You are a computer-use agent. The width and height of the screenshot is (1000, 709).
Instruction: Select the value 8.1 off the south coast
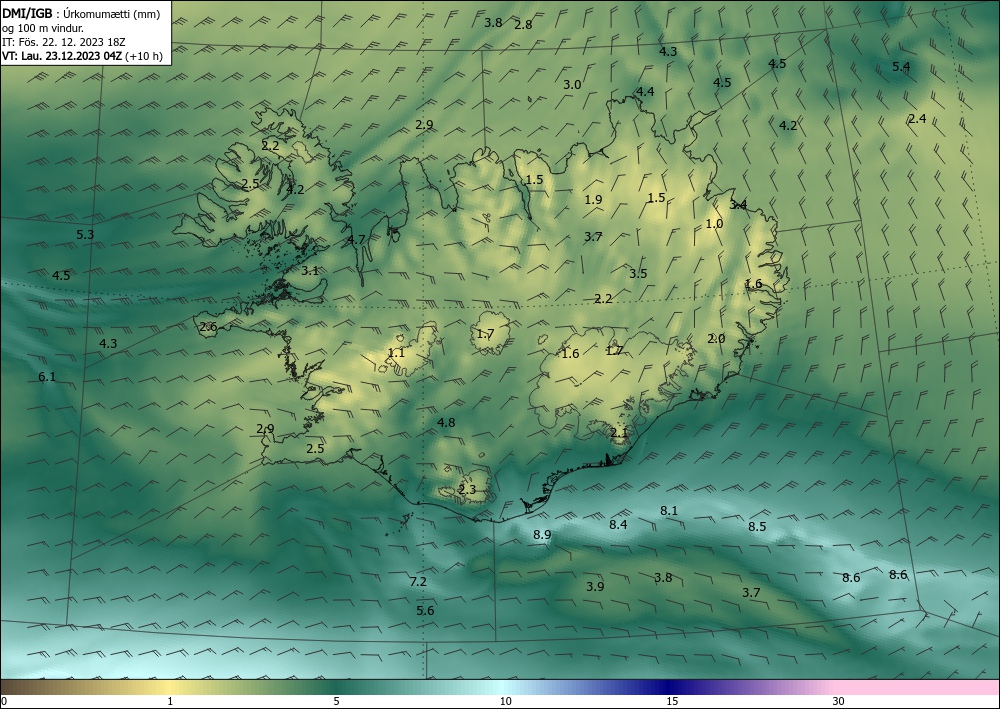[x=669, y=511]
